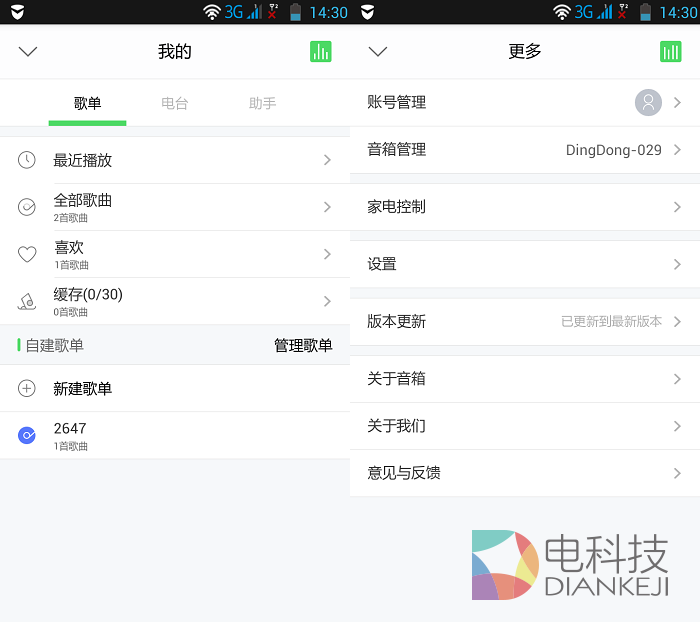
Task: Select the 版本更新 menu entry
Action: click(525, 321)
